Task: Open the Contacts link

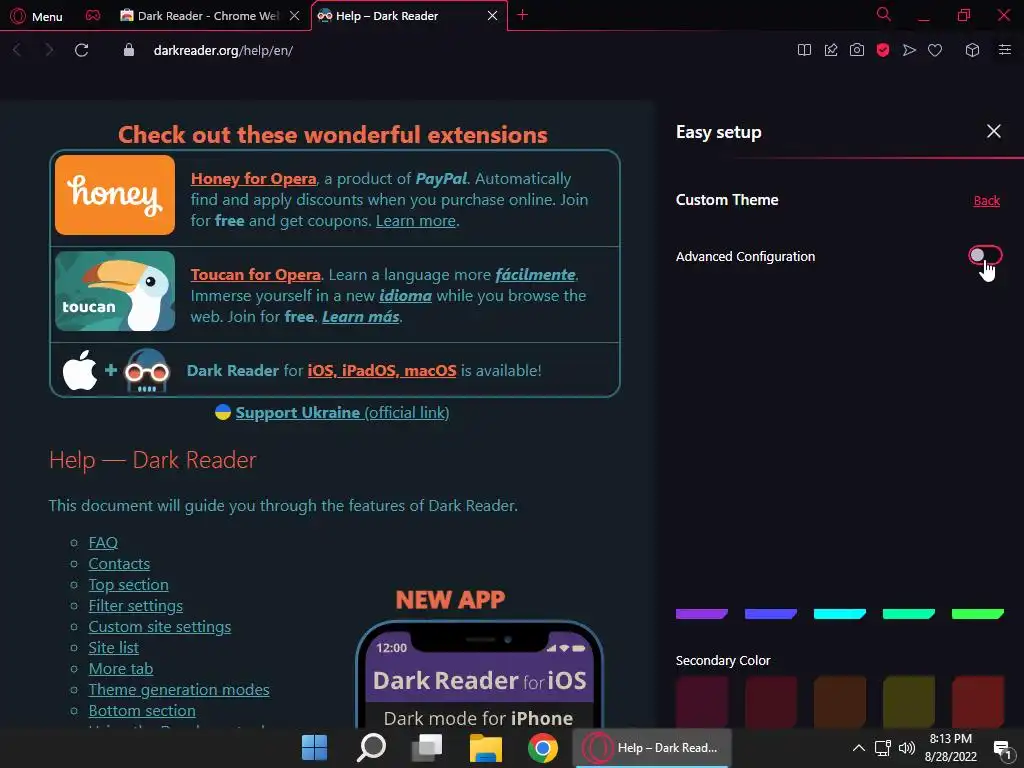Action: coord(120,564)
